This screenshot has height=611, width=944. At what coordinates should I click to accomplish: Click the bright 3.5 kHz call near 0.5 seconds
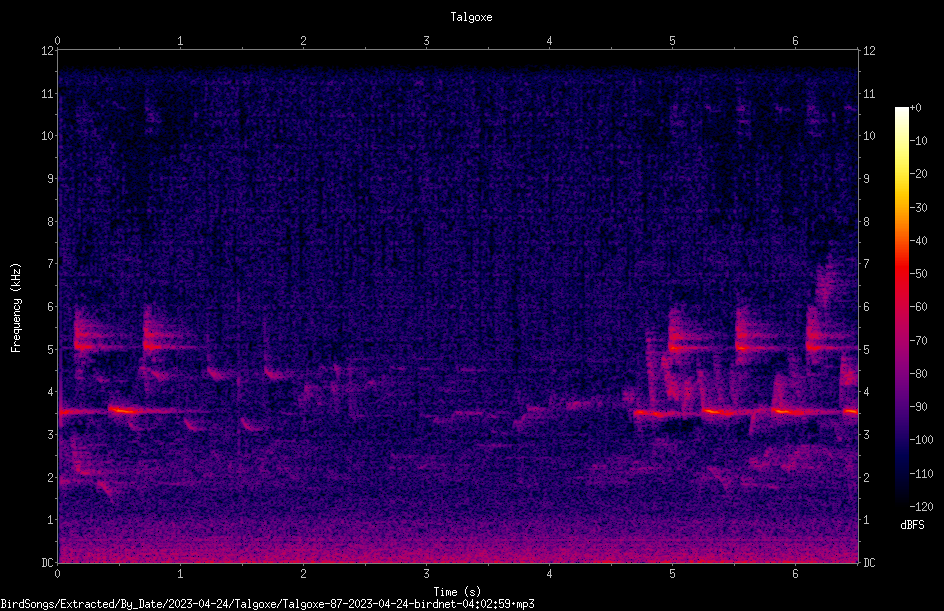pyautogui.click(x=123, y=411)
